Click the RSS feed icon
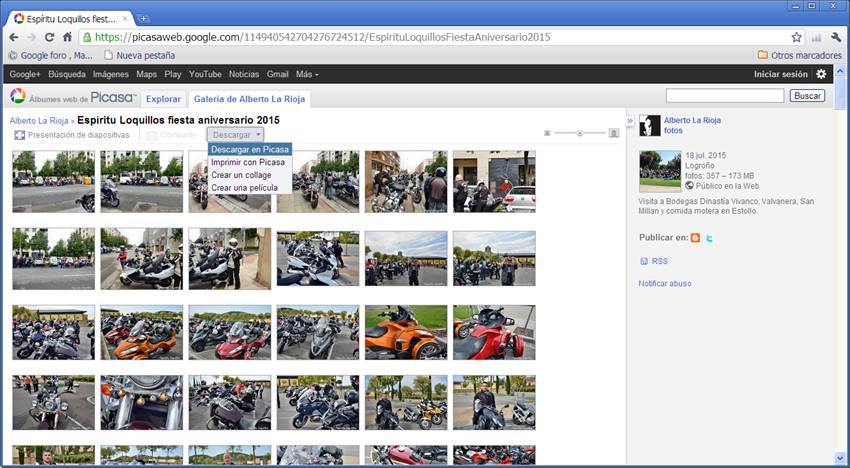The height and width of the screenshot is (468, 850). [x=643, y=261]
